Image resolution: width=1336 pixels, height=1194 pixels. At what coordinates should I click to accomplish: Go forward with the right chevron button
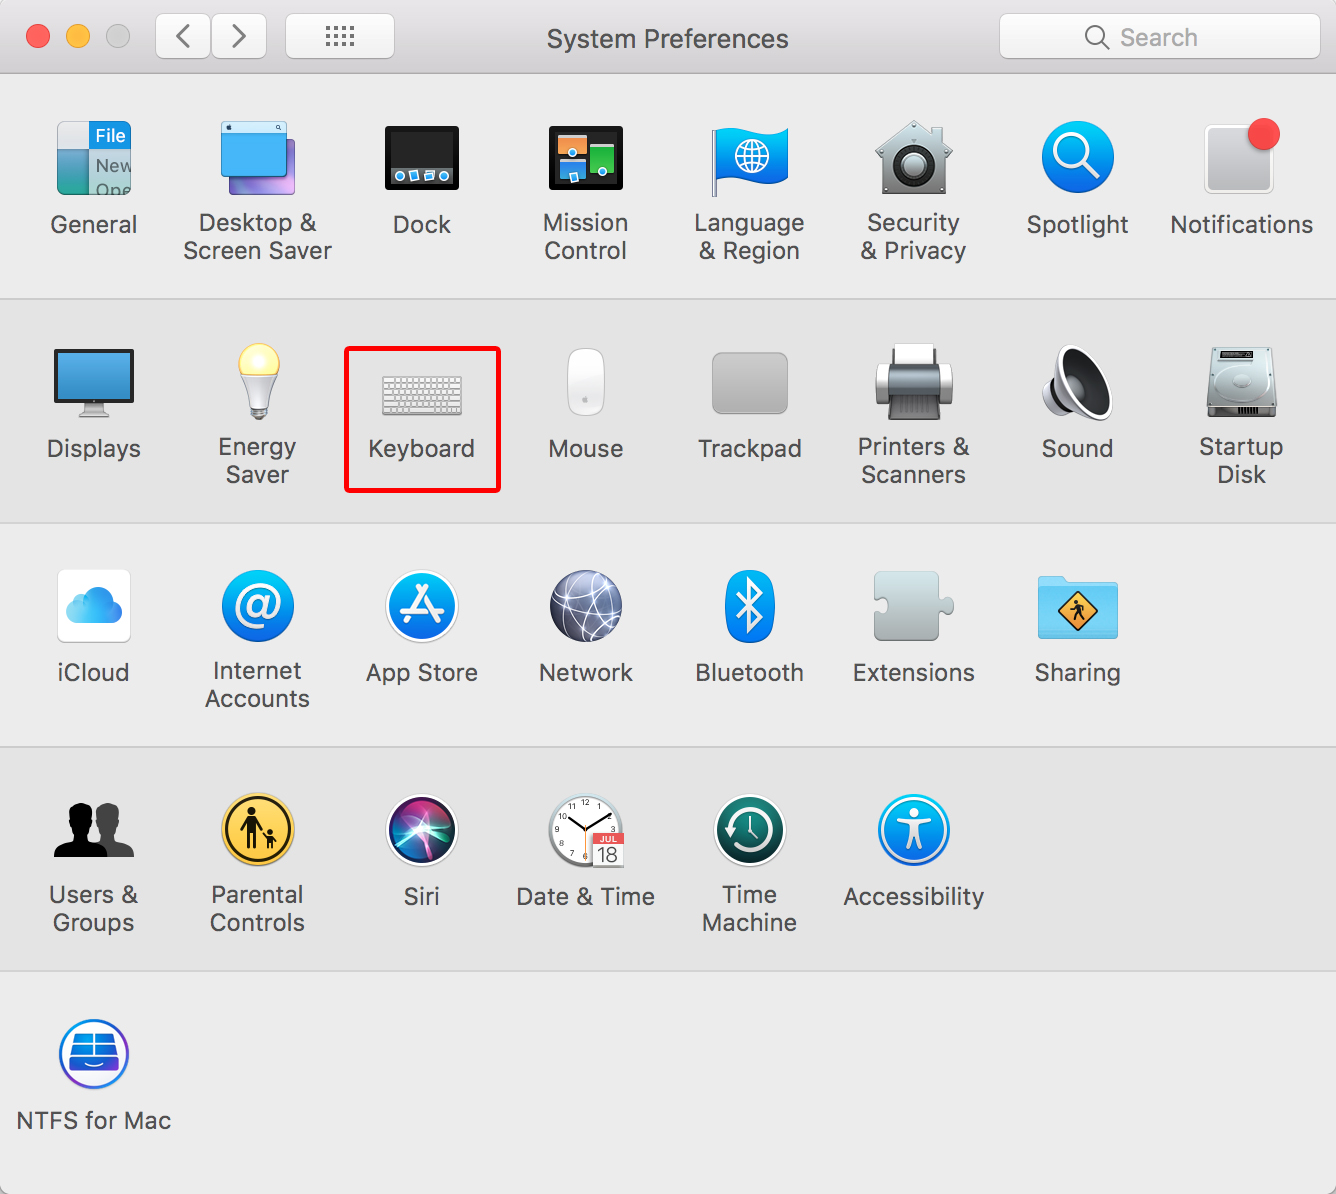[x=239, y=37]
